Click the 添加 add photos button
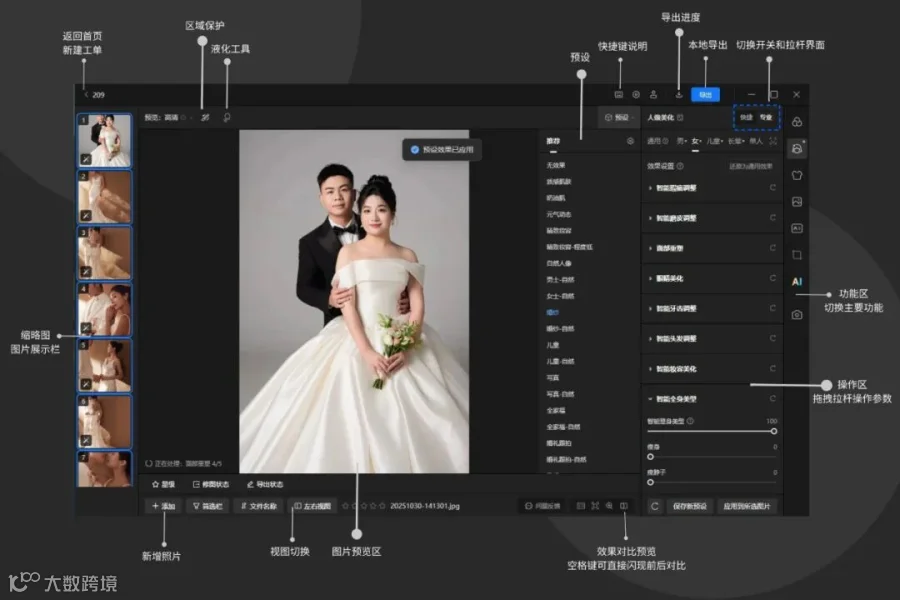Screen dimensions: 900x600 164,506
